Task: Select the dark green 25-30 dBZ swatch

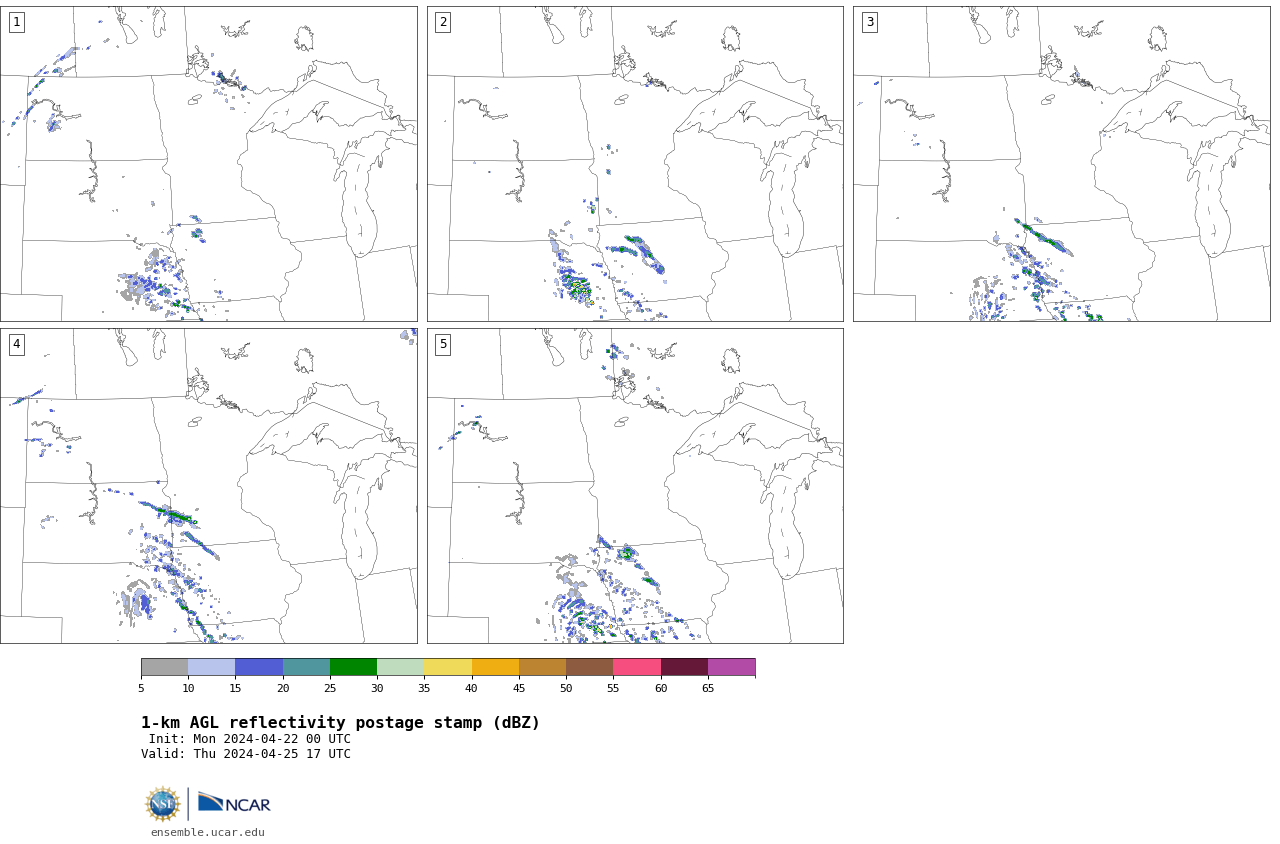Action: 353,667
